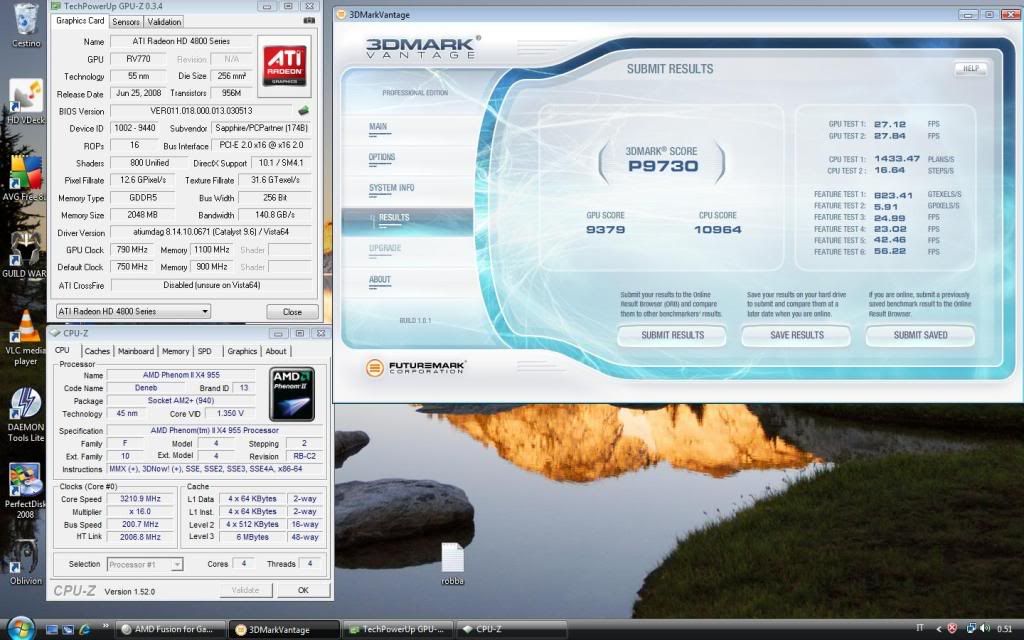This screenshot has height=640, width=1024.
Task: Switch to TechPowerUp GPU-Z taskbar button
Action: 397,630
